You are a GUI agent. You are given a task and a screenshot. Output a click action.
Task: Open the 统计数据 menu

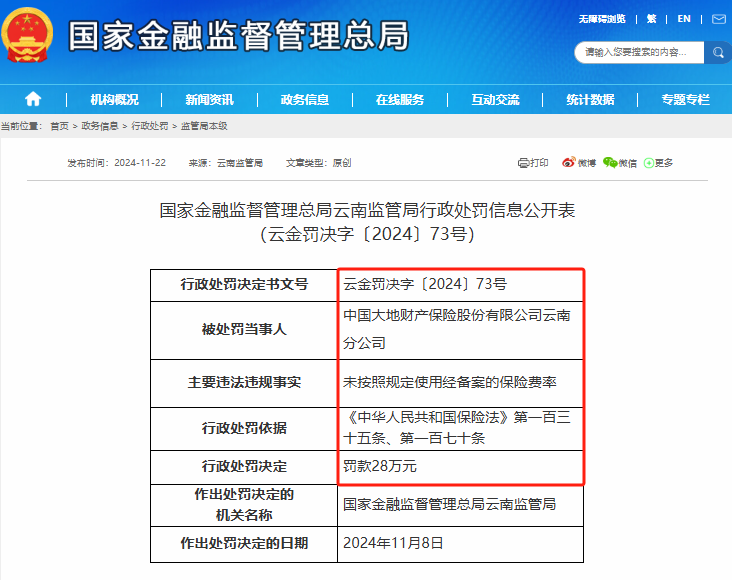(x=591, y=99)
